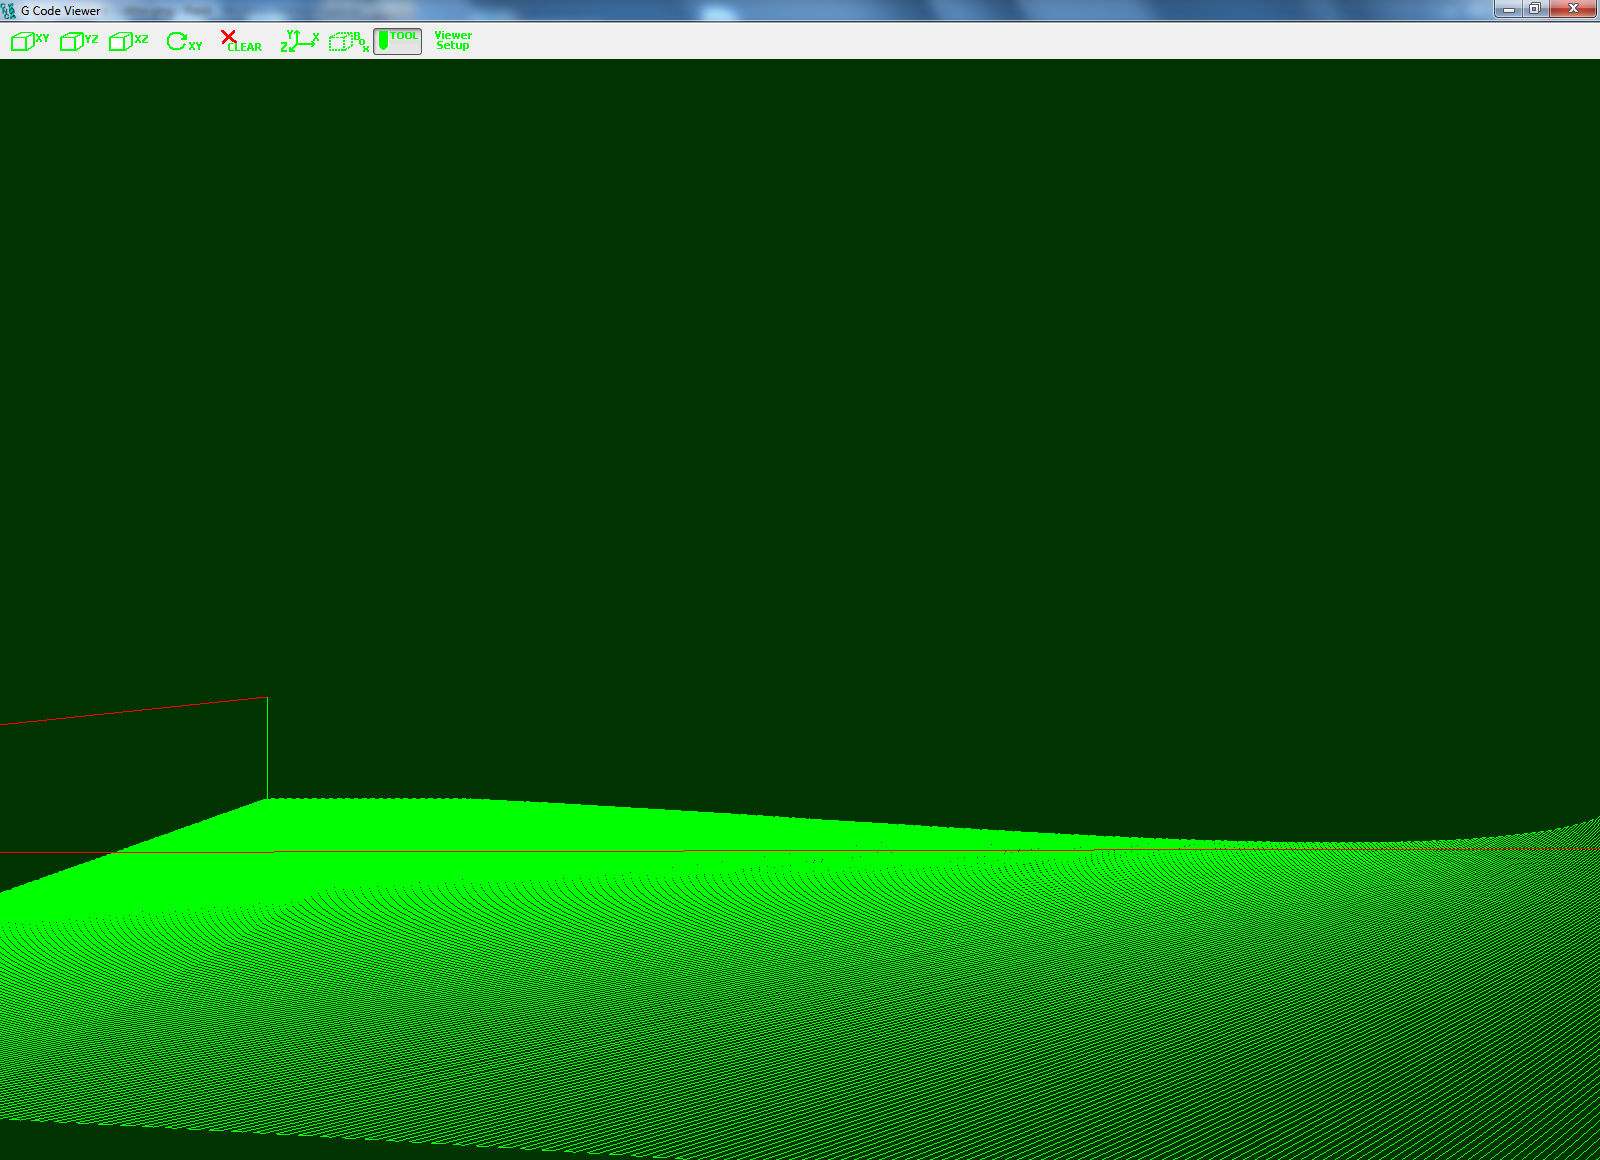Click the white vertical plunge line
The image size is (1600, 1160).
click(x=267, y=750)
